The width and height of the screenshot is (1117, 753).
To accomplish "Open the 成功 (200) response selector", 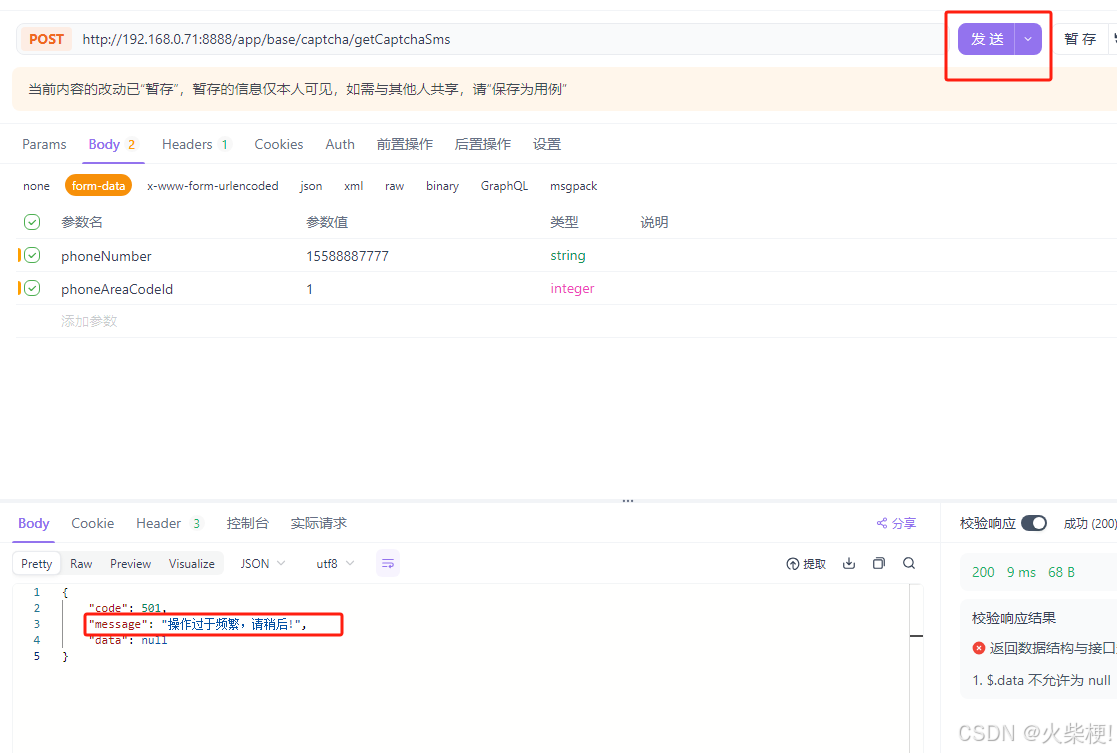I will [x=1089, y=524].
